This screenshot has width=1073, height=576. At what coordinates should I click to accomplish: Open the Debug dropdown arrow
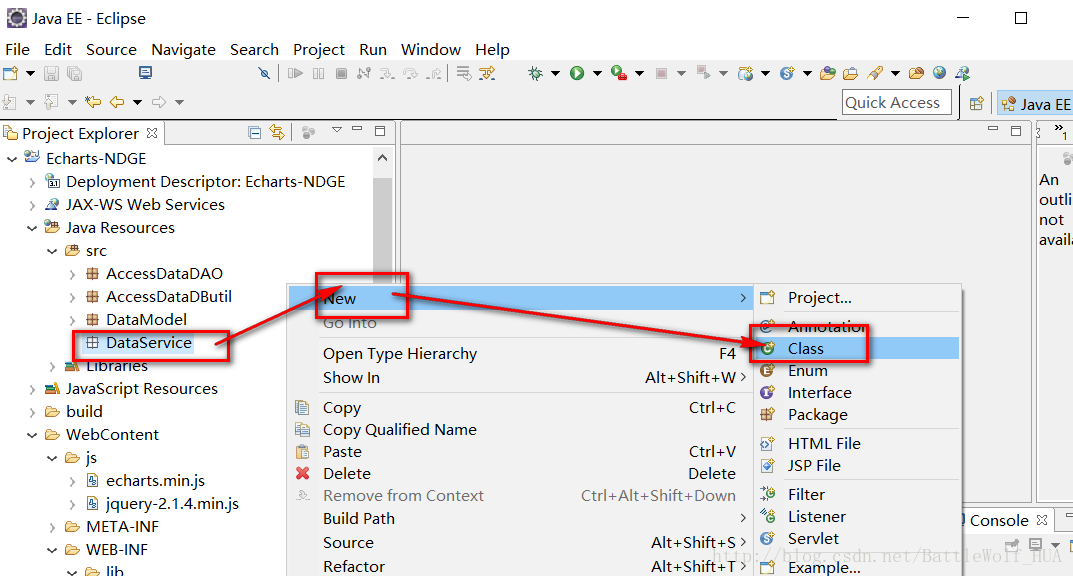[555, 73]
